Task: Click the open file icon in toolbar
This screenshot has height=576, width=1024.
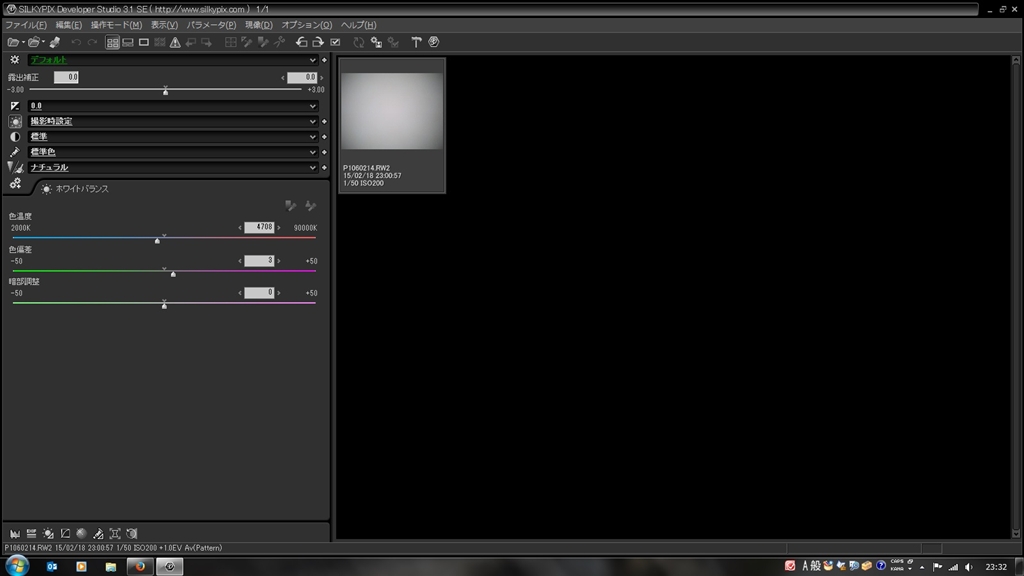Action: coord(13,42)
